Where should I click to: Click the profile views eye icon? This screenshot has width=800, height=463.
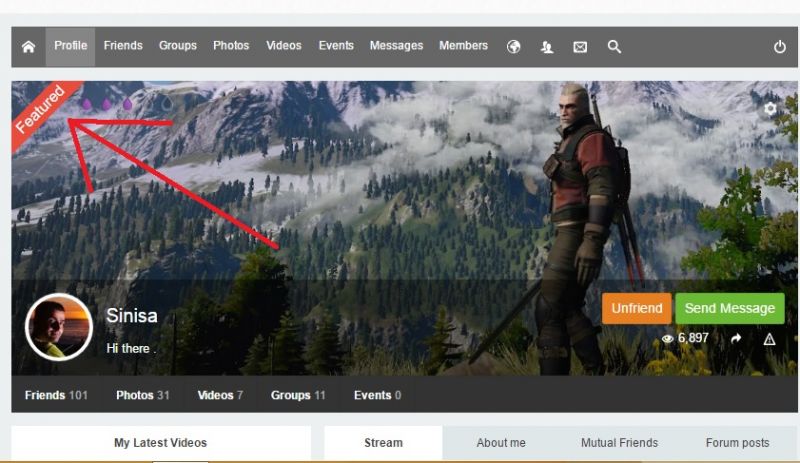(x=667, y=338)
